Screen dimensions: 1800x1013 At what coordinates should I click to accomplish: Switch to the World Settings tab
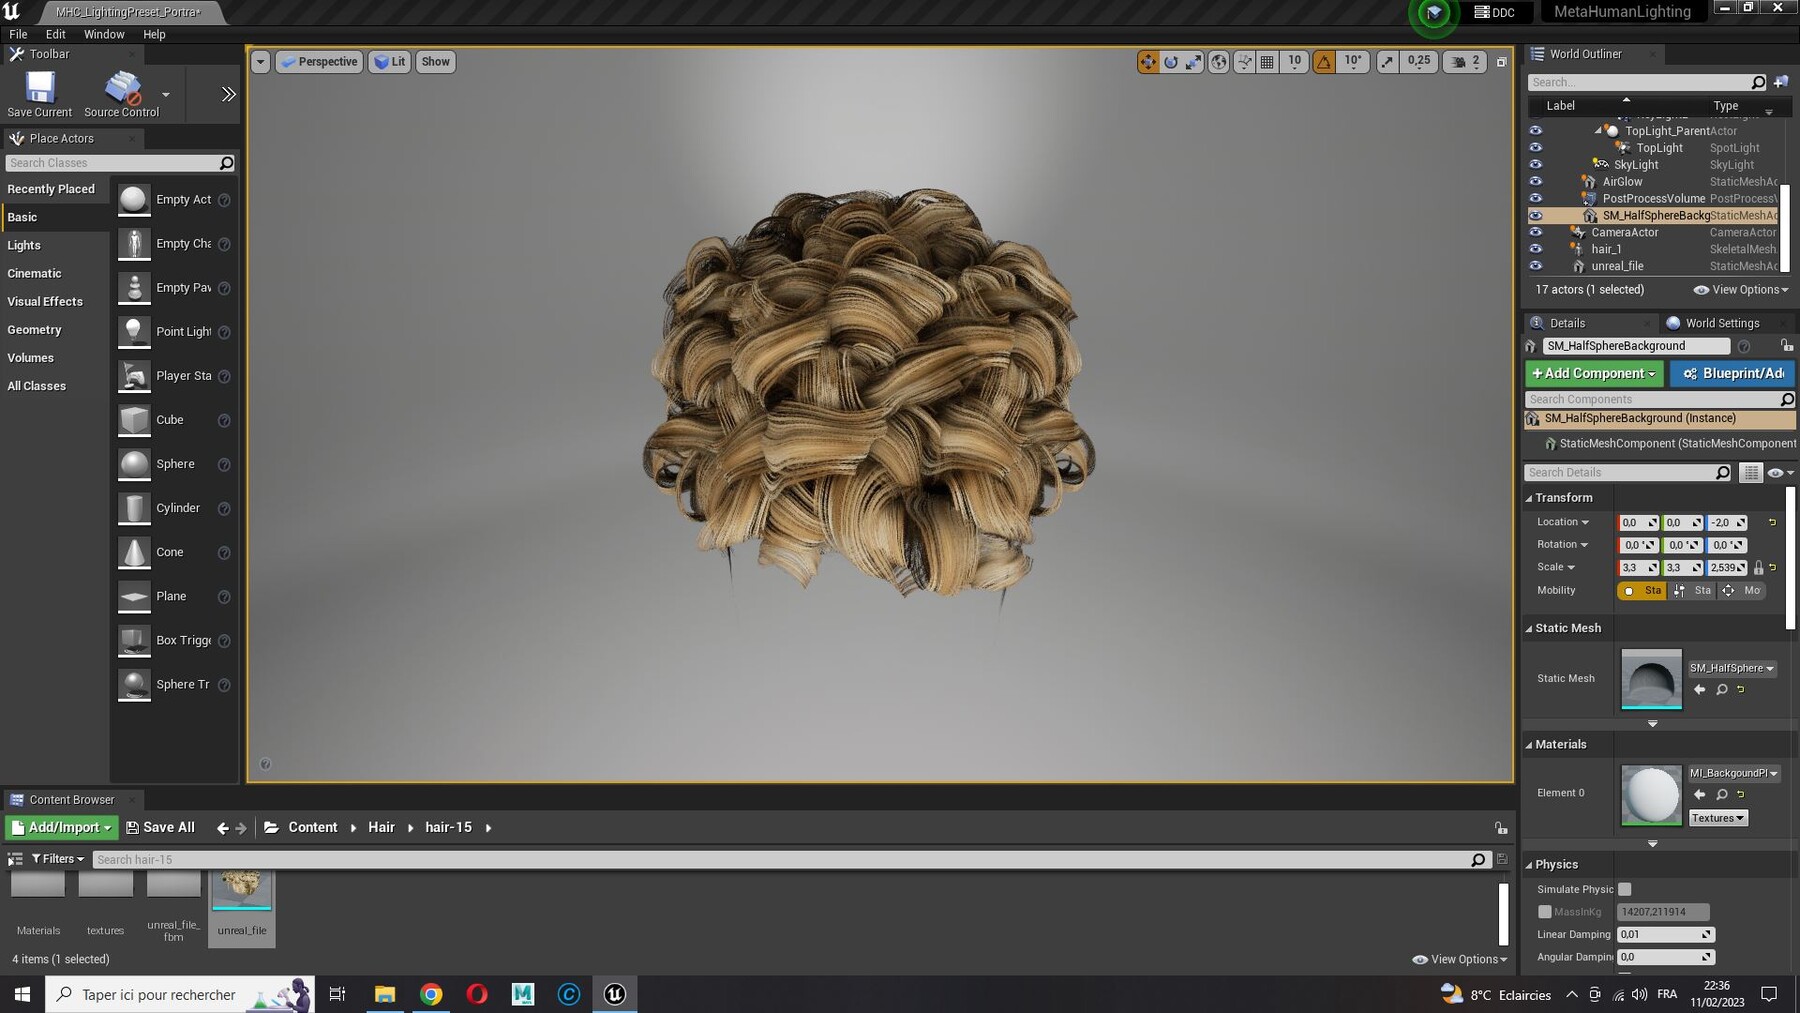tap(1721, 322)
